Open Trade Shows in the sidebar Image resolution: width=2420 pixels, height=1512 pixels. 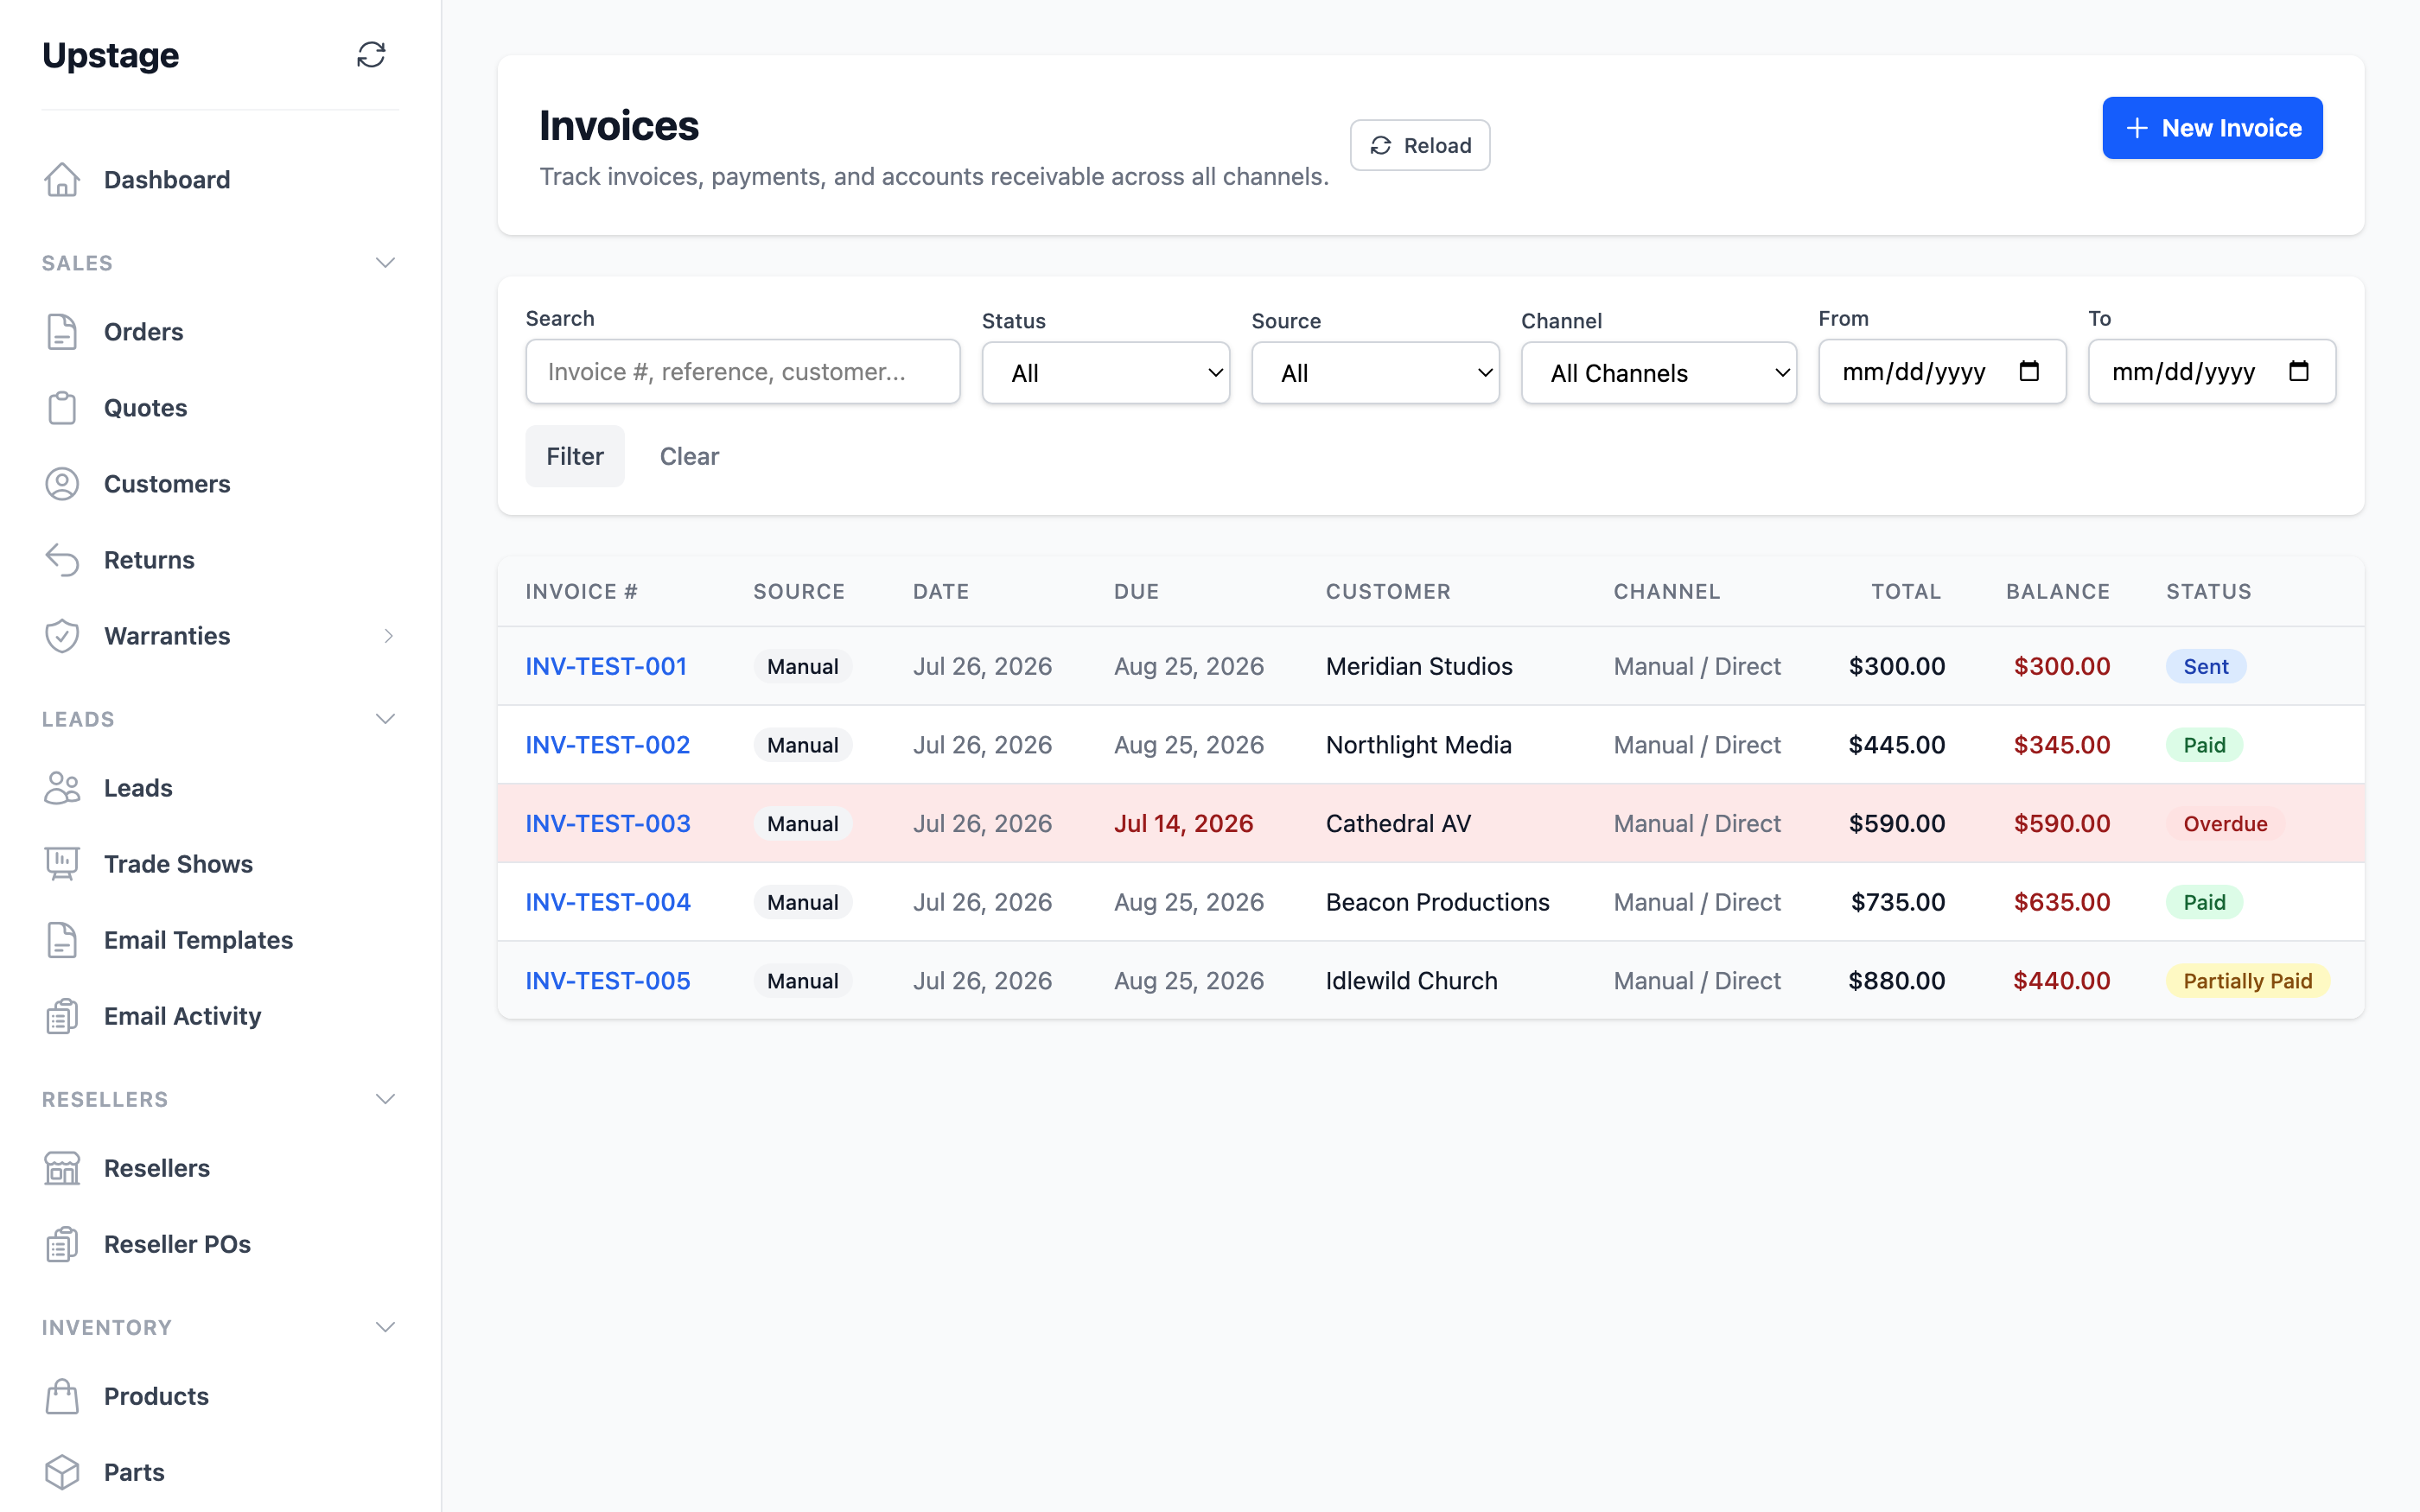point(178,864)
